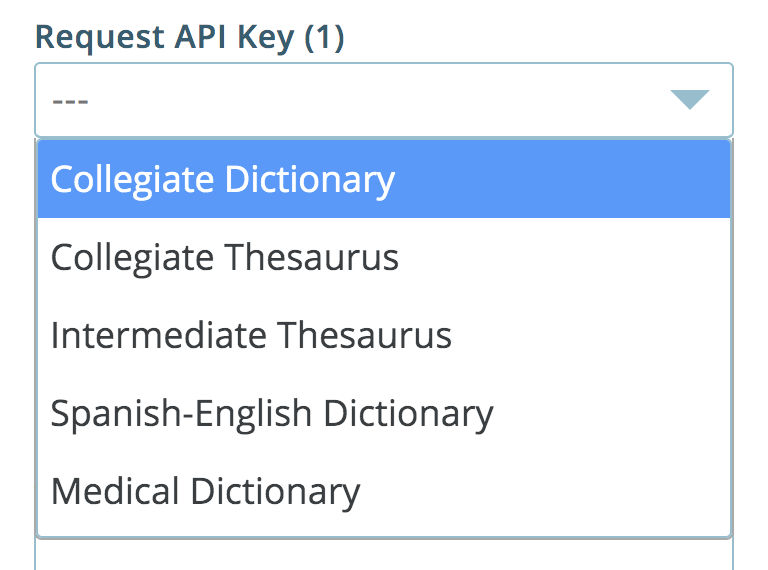Click the Request API Key (1) label
This screenshot has width=768, height=570.
190,37
